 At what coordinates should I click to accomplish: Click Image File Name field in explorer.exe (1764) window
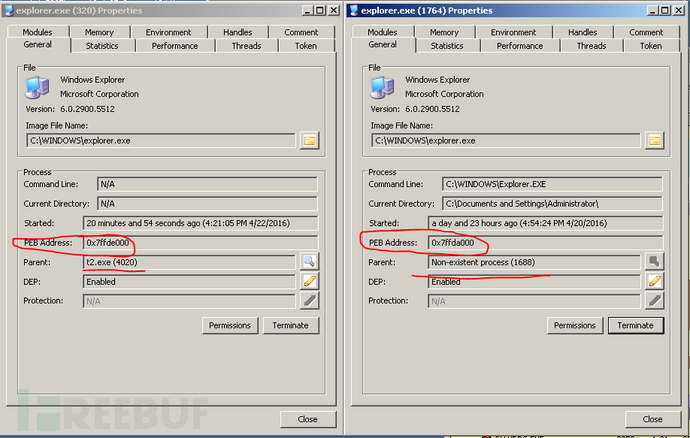pos(506,141)
